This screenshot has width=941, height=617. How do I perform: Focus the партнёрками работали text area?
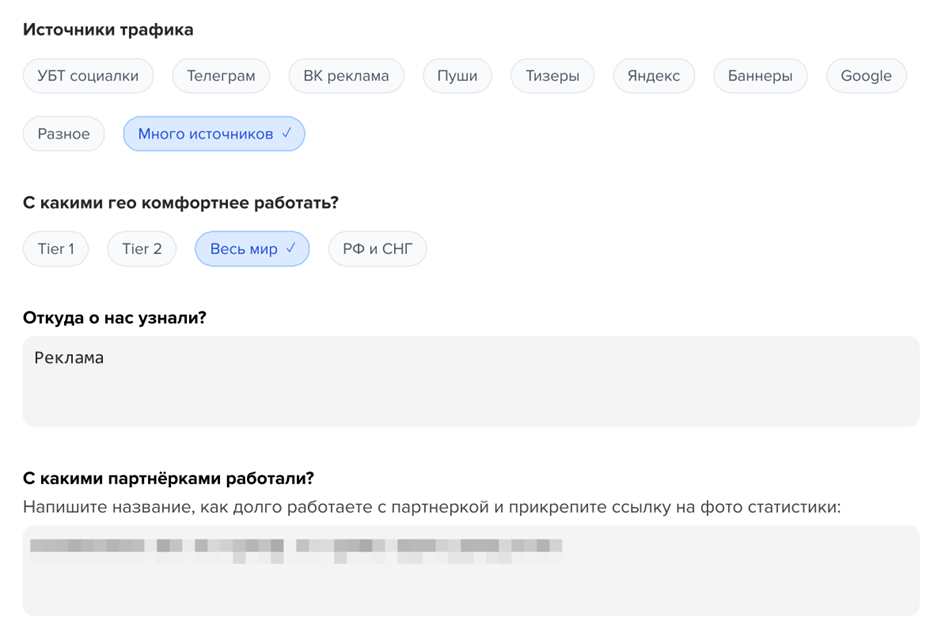tap(471, 570)
